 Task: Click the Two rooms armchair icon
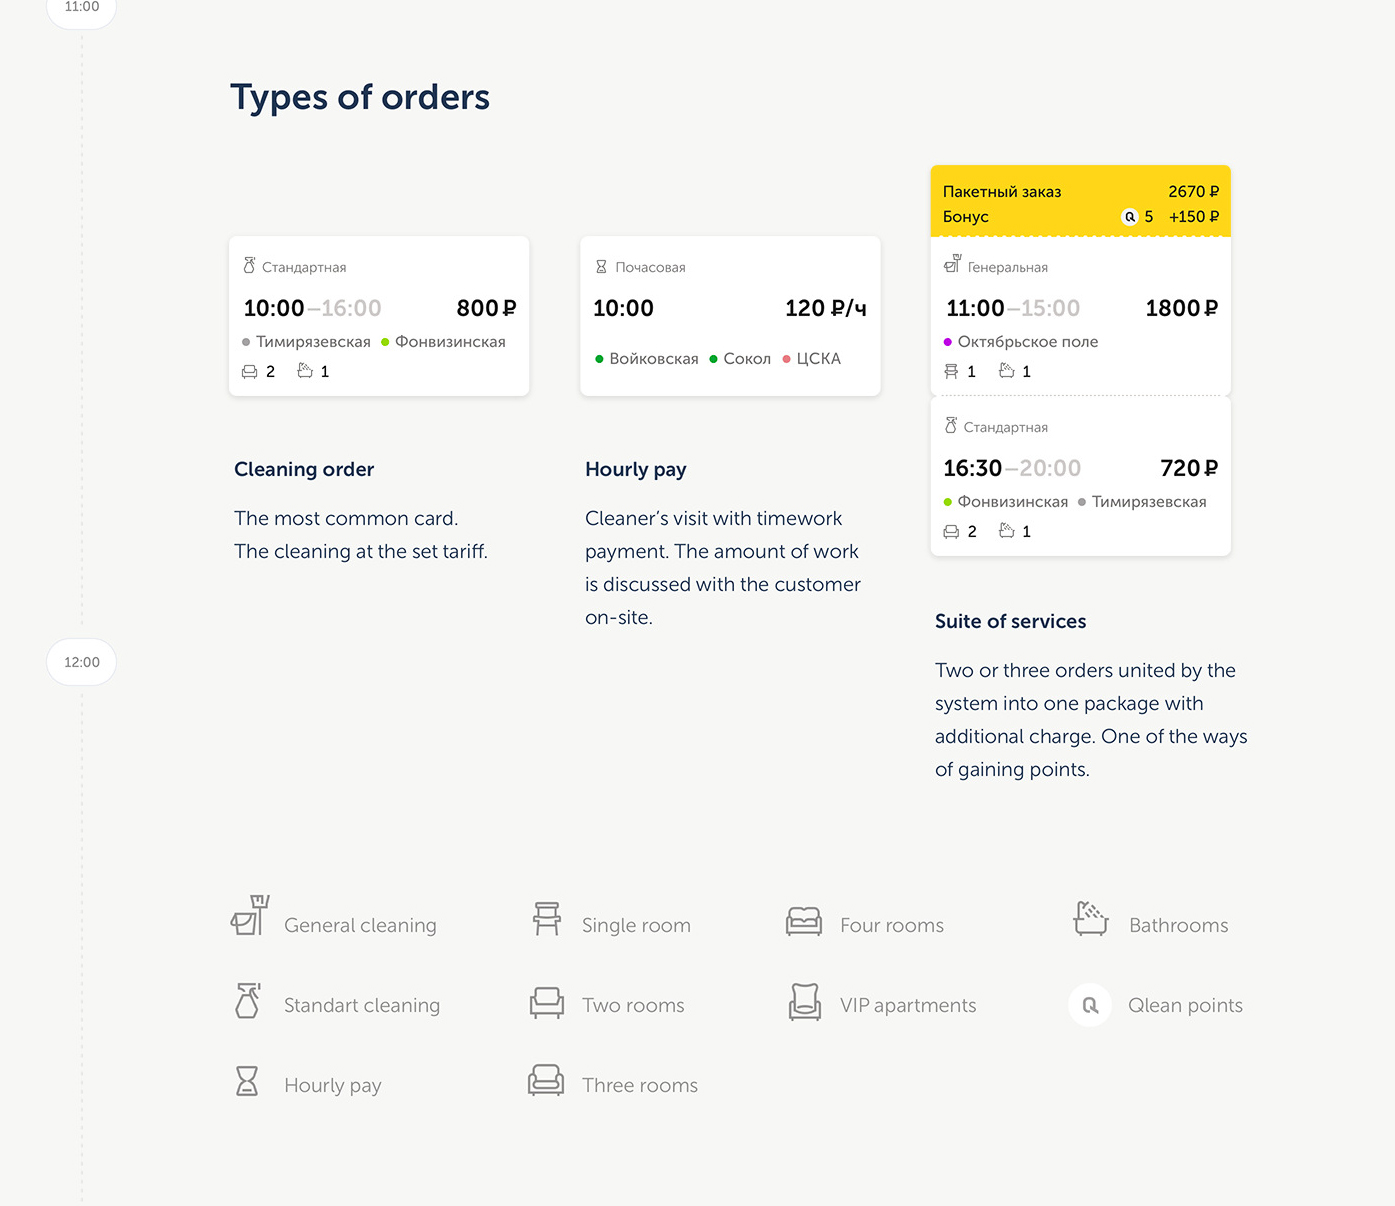pos(547,1002)
